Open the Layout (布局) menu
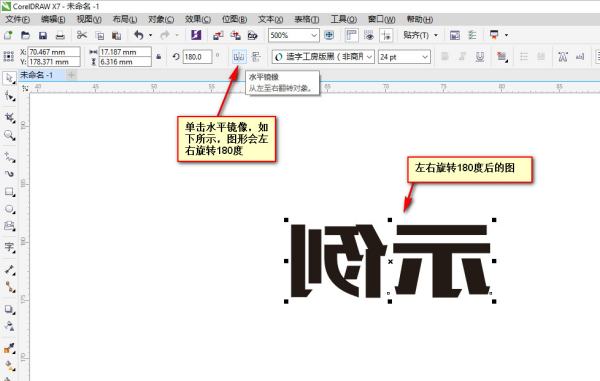The height and width of the screenshot is (381, 600). pyautogui.click(x=125, y=19)
